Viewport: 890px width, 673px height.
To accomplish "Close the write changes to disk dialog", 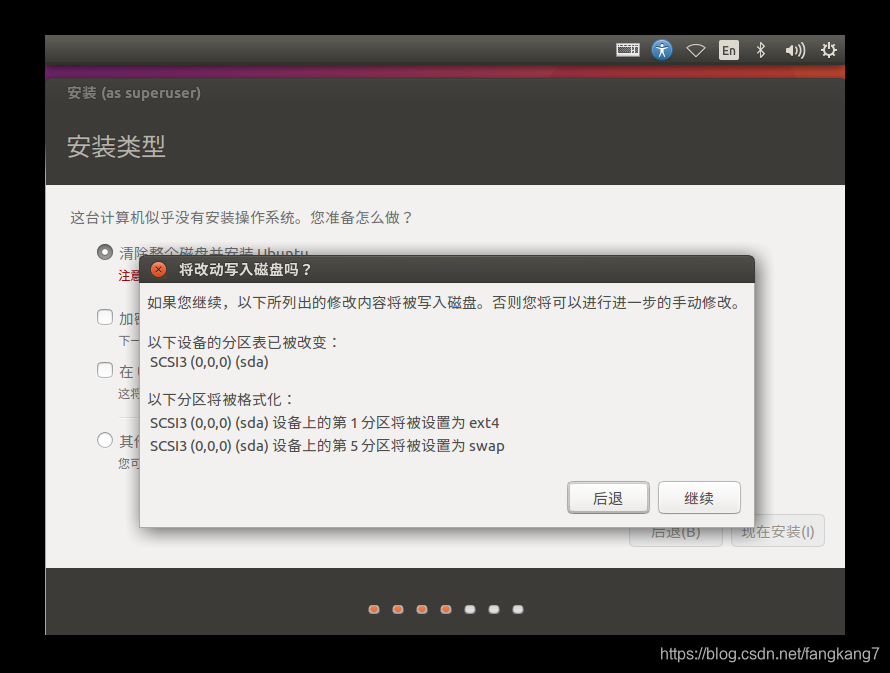I will pos(159,270).
